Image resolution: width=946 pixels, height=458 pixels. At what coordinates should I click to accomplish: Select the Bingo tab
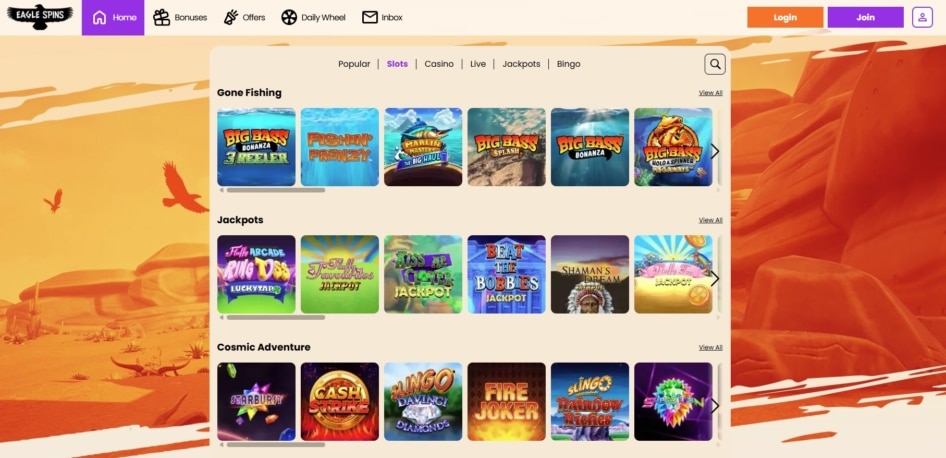click(x=568, y=64)
